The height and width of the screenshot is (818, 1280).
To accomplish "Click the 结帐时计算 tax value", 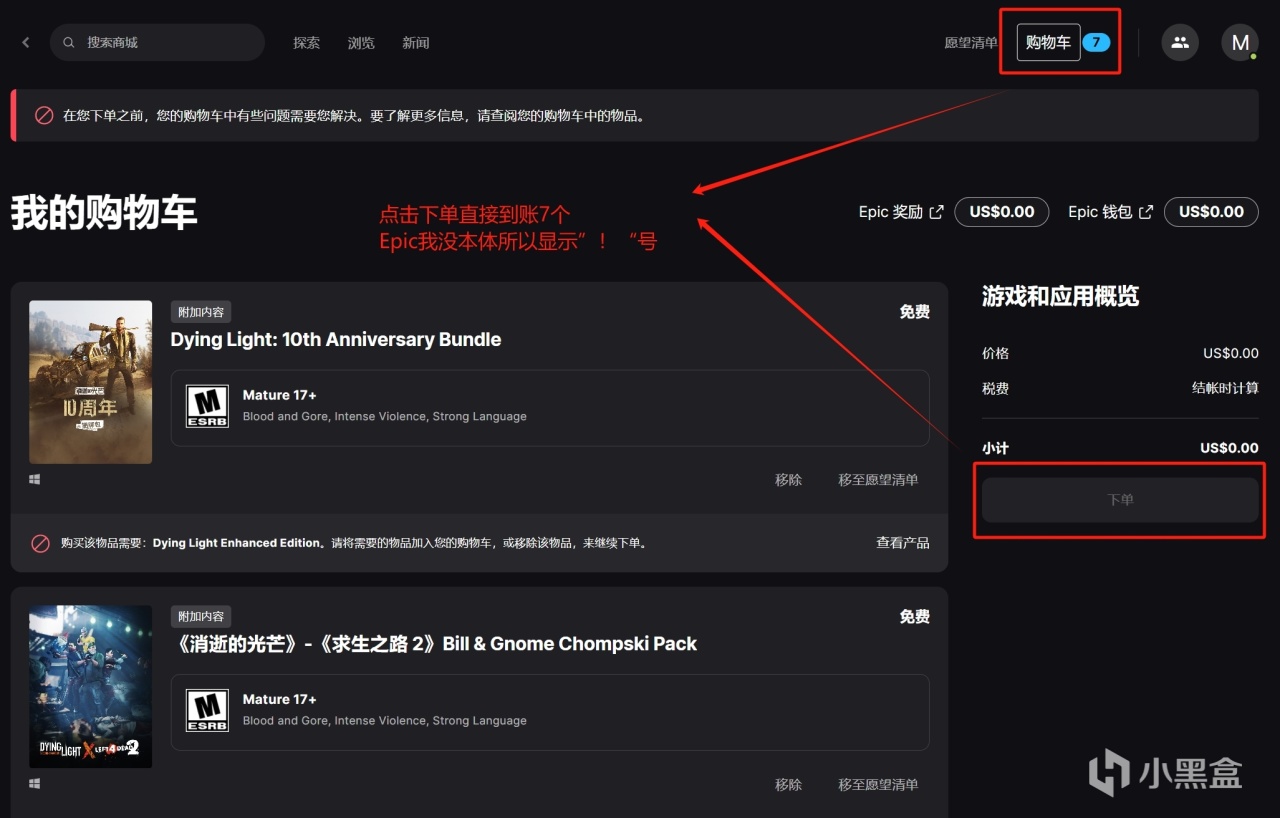I will pyautogui.click(x=1225, y=388).
